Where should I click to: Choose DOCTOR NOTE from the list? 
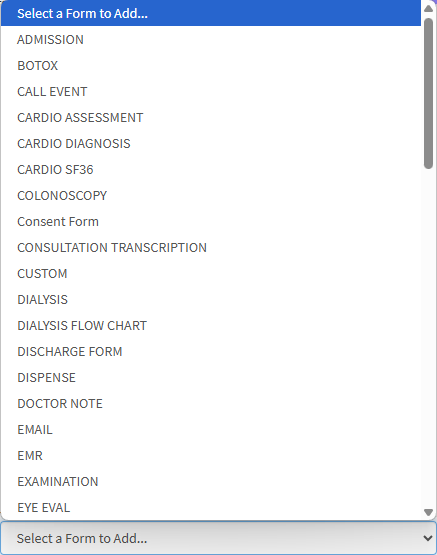pos(211,404)
